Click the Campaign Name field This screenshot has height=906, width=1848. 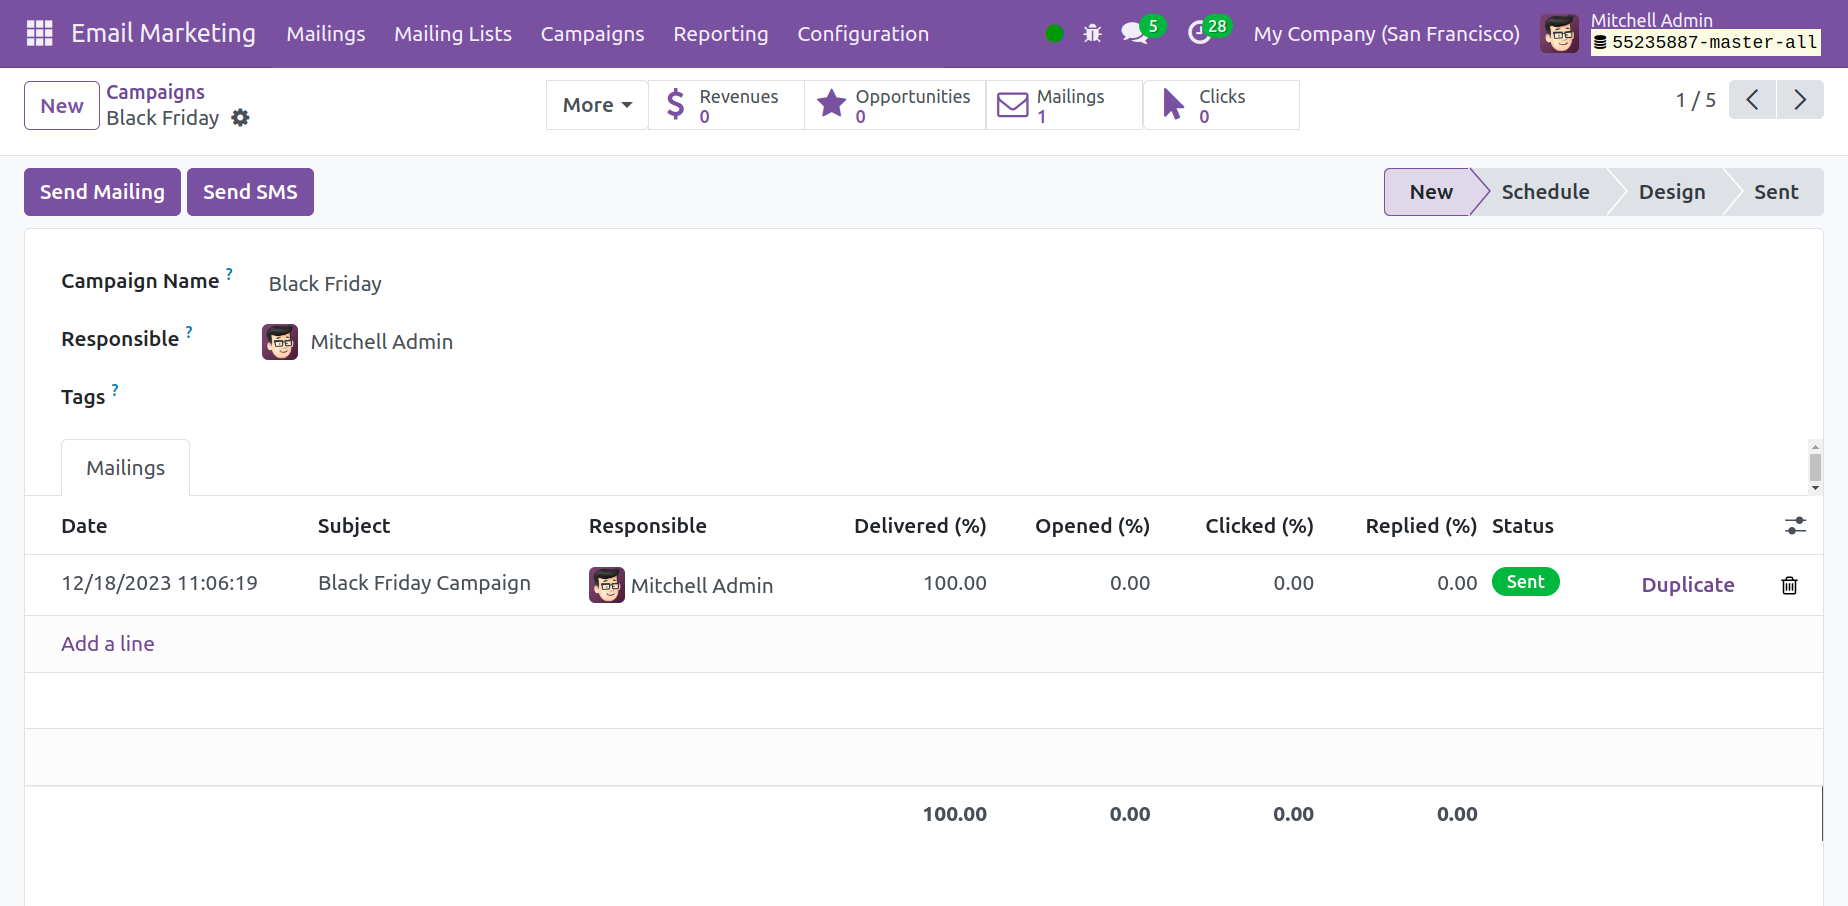tap(324, 284)
